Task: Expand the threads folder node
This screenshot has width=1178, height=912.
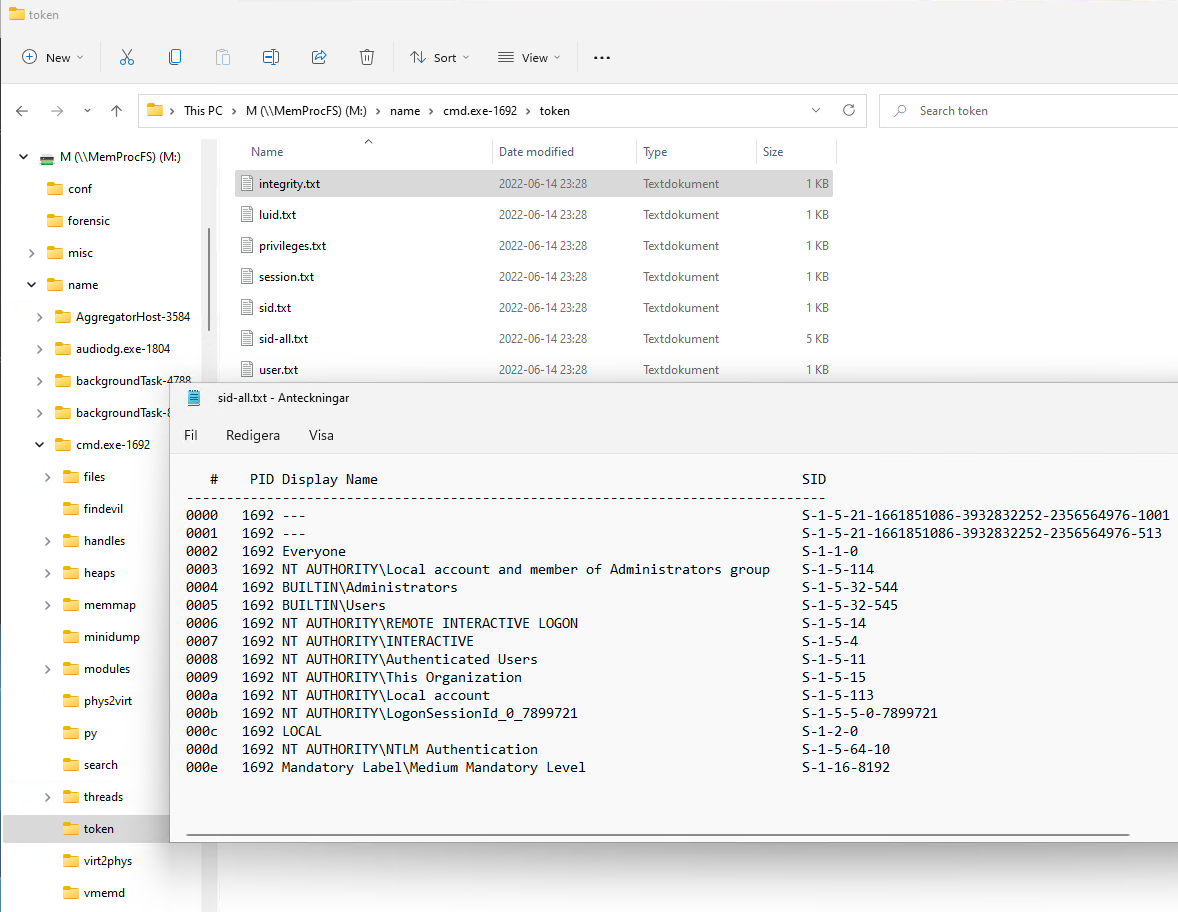Action: (x=47, y=797)
